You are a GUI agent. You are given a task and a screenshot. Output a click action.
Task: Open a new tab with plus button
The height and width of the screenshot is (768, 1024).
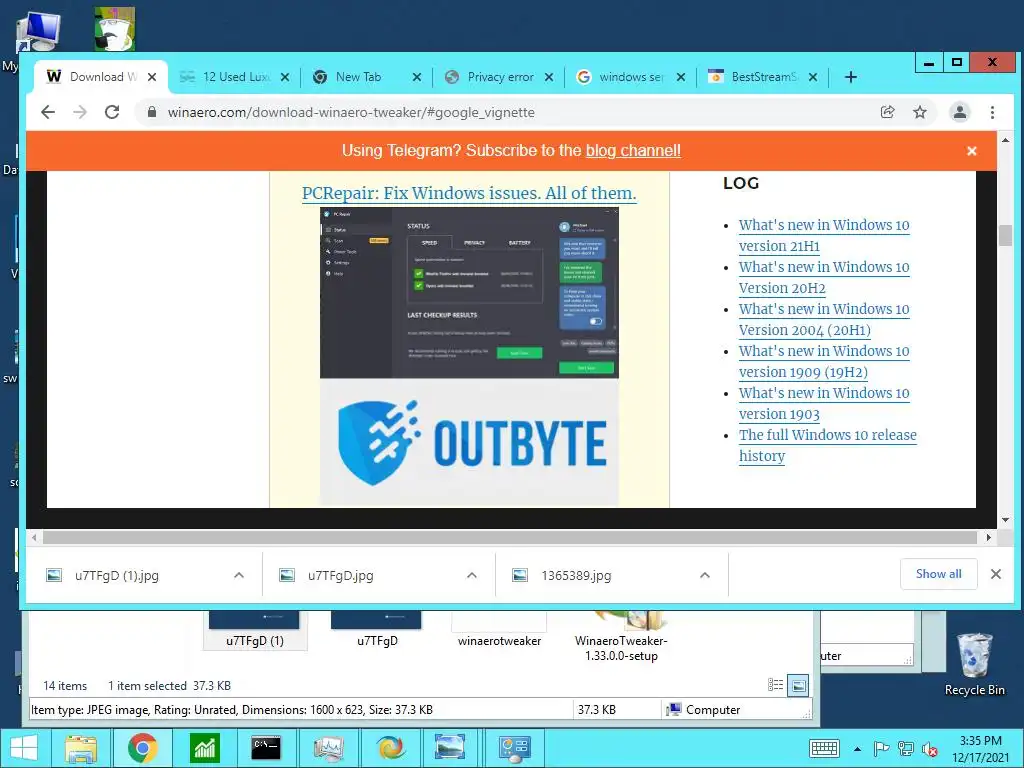point(850,77)
